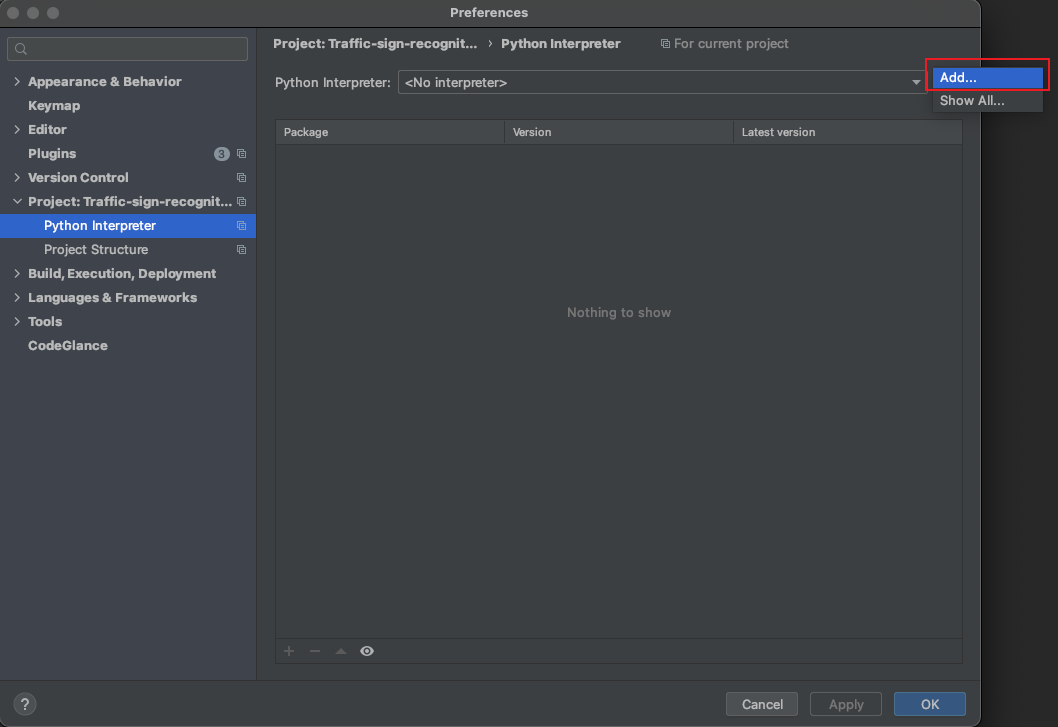Click the upgrade package arrow icon
This screenshot has width=1058, height=727.
pos(341,651)
